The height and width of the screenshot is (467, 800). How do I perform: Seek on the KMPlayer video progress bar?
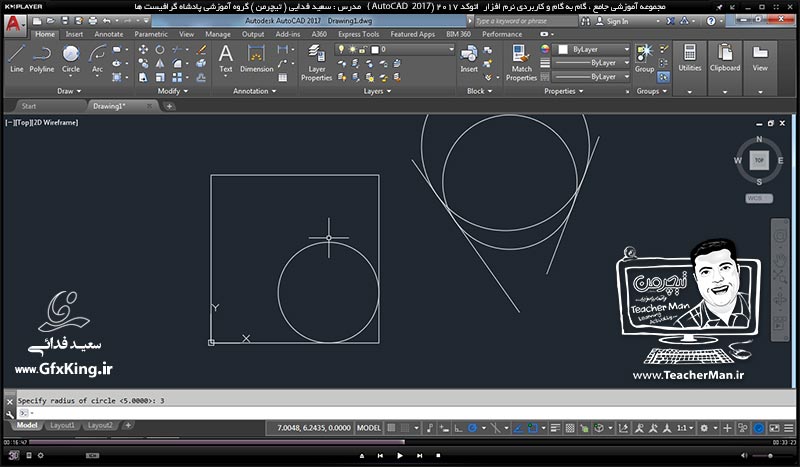point(400,442)
